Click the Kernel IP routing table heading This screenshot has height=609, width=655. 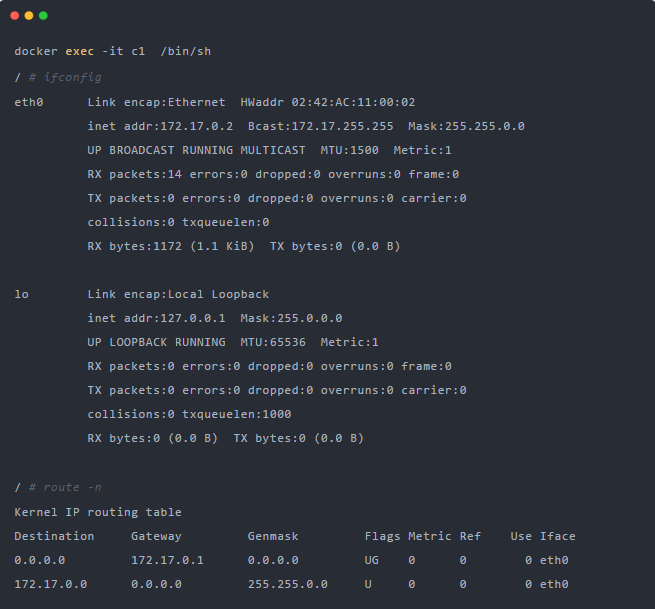[98, 512]
